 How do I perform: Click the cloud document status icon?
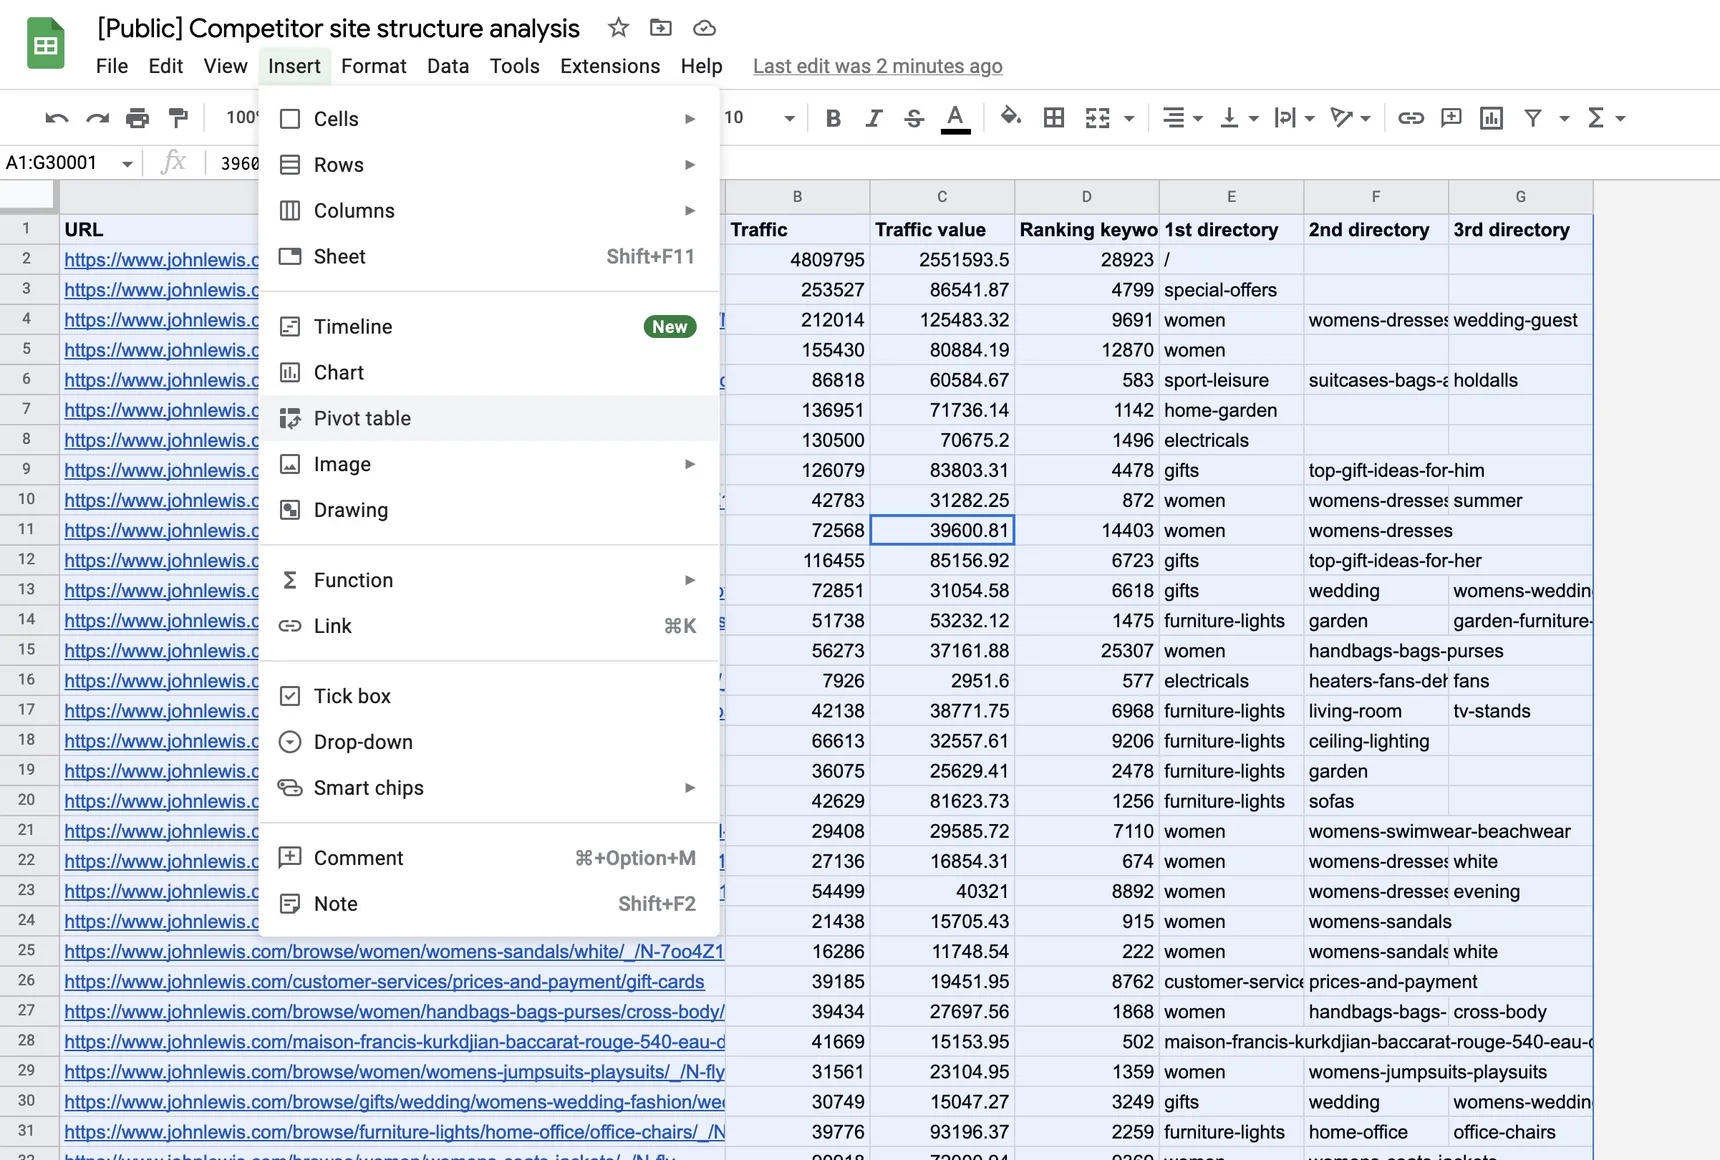pyautogui.click(x=704, y=28)
